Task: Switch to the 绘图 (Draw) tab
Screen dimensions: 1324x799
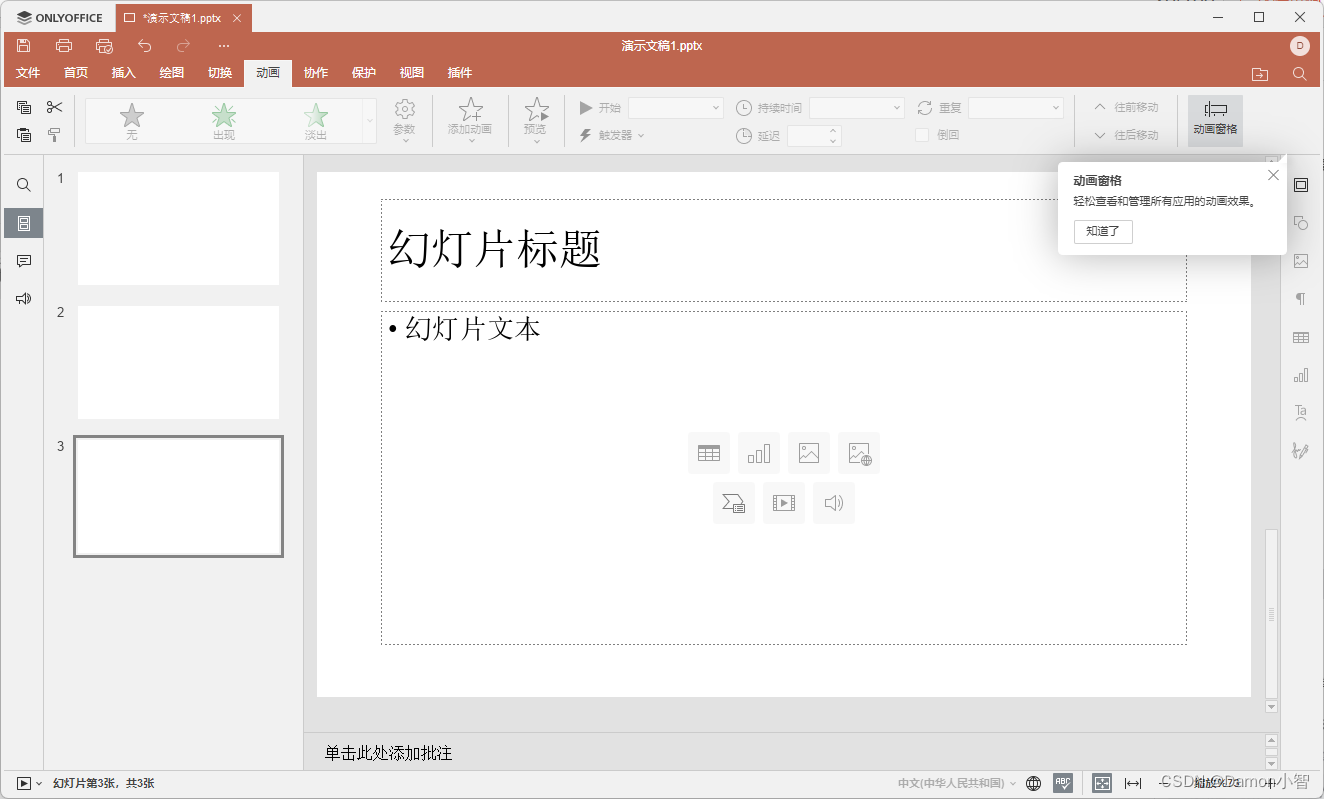Action: pos(172,73)
